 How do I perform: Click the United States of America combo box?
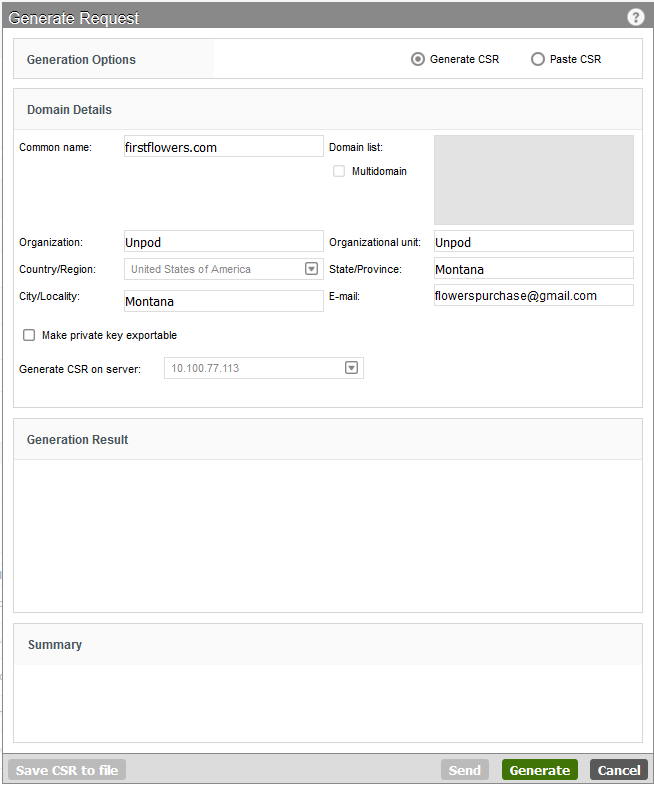(x=224, y=269)
